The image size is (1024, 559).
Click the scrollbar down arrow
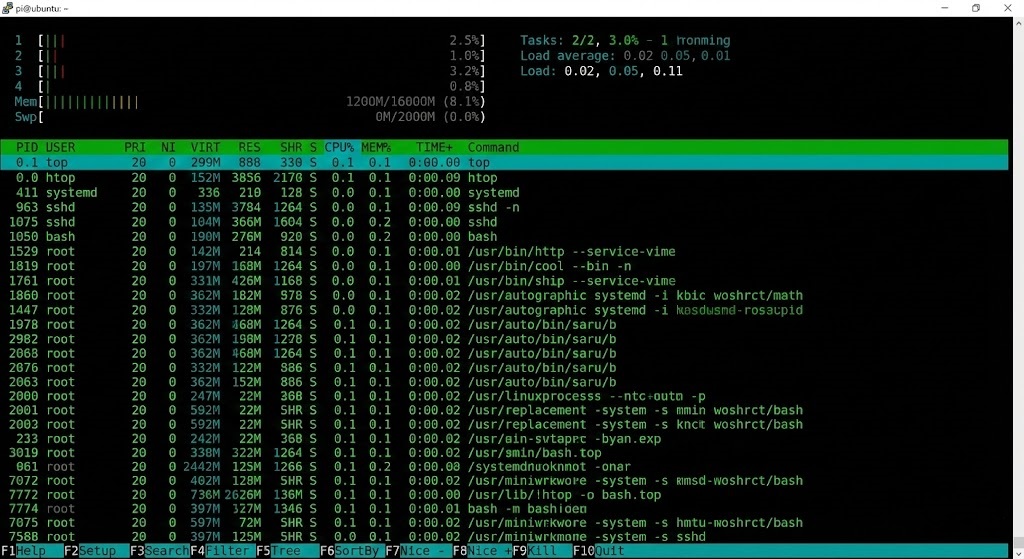(1017, 552)
